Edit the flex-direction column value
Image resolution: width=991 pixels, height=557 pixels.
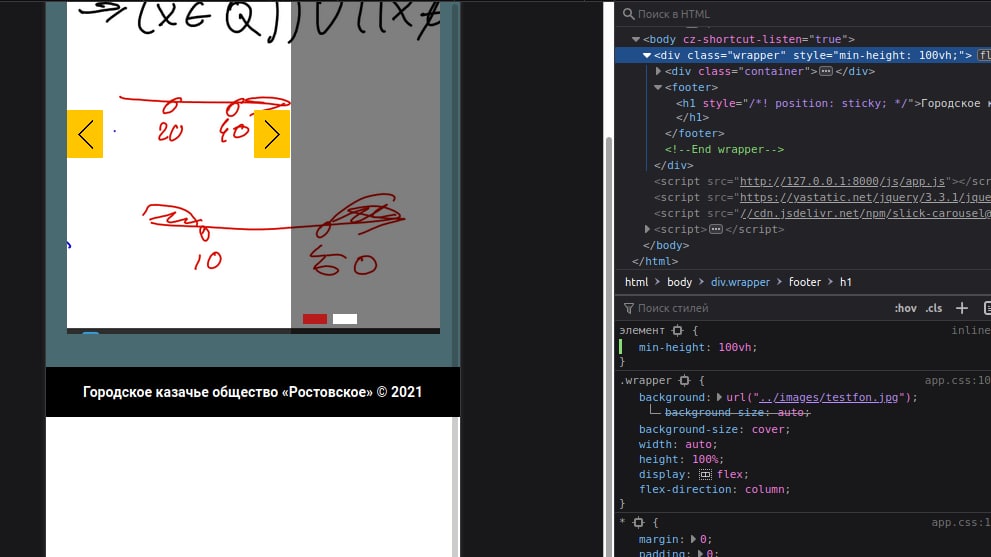(764, 489)
